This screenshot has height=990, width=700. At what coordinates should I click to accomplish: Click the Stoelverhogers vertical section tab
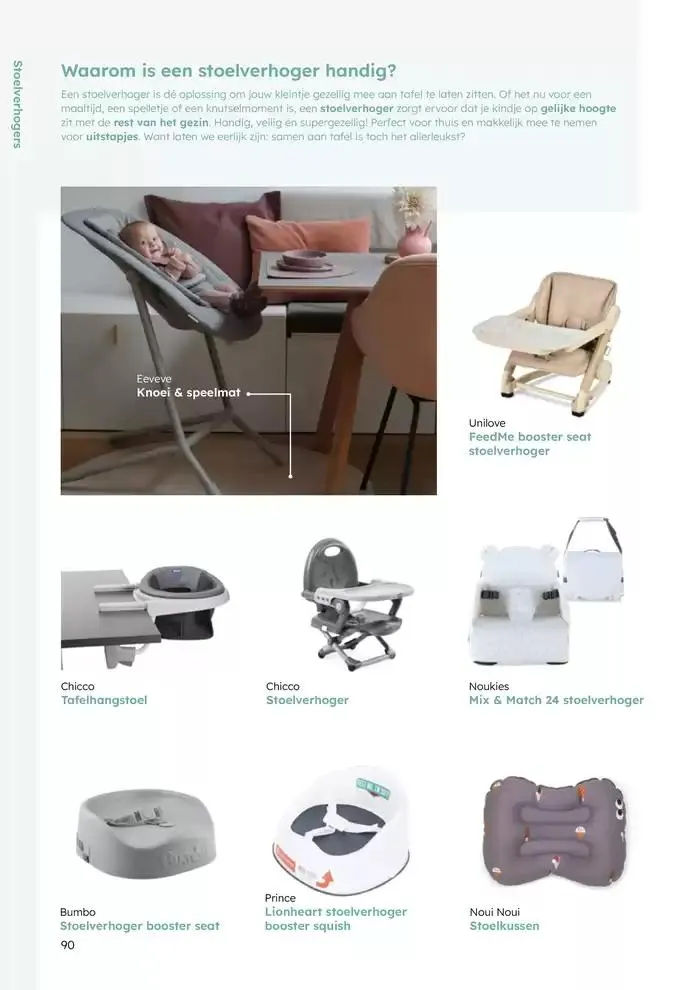click(x=17, y=104)
